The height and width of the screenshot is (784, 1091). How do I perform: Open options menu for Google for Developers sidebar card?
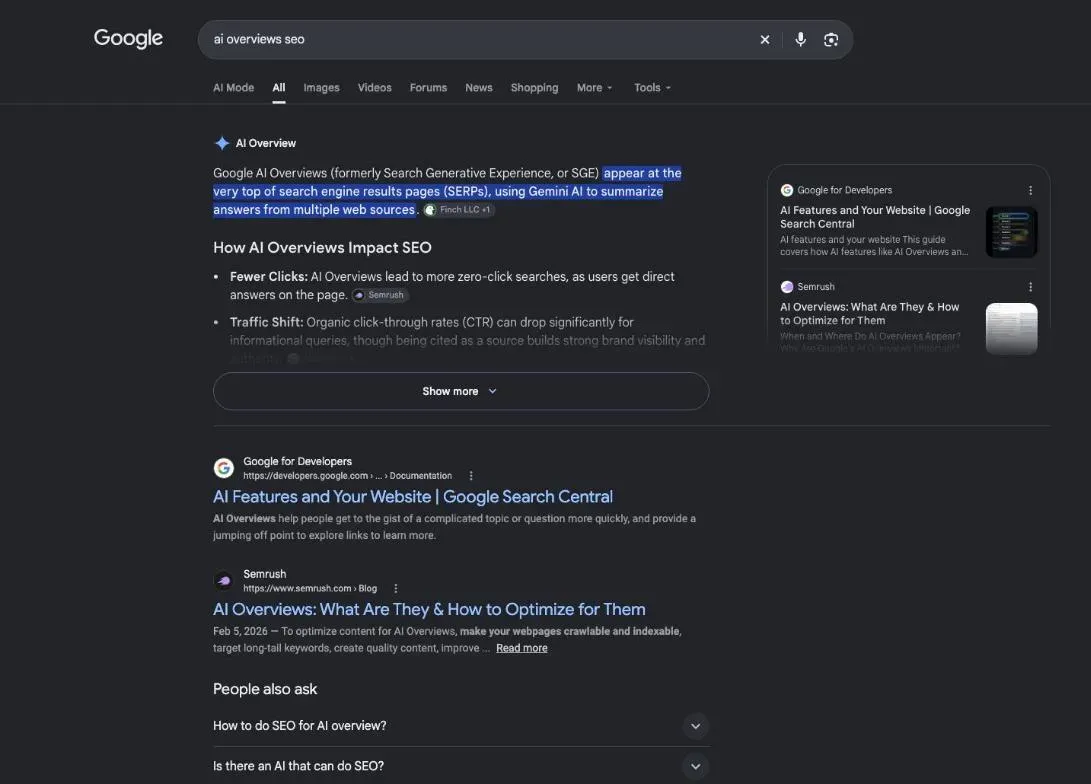(1030, 190)
